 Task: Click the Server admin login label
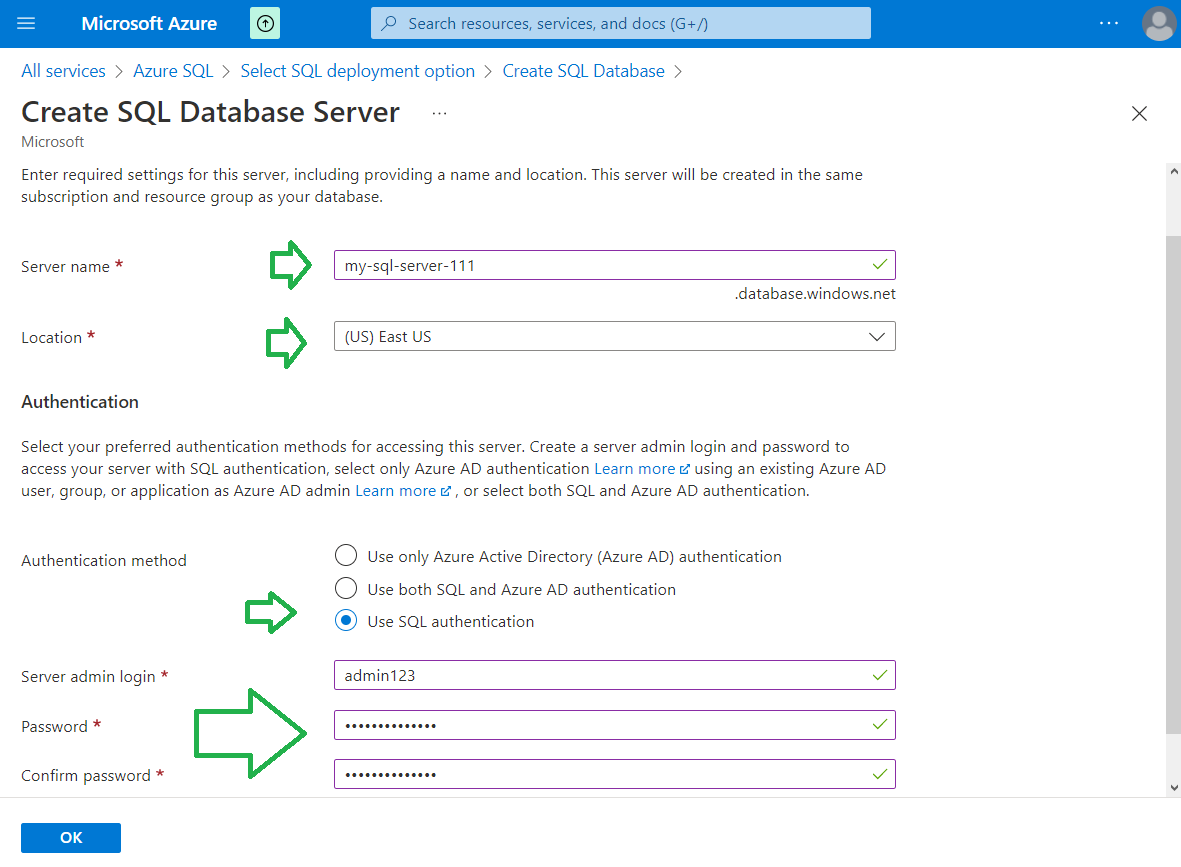tap(88, 676)
